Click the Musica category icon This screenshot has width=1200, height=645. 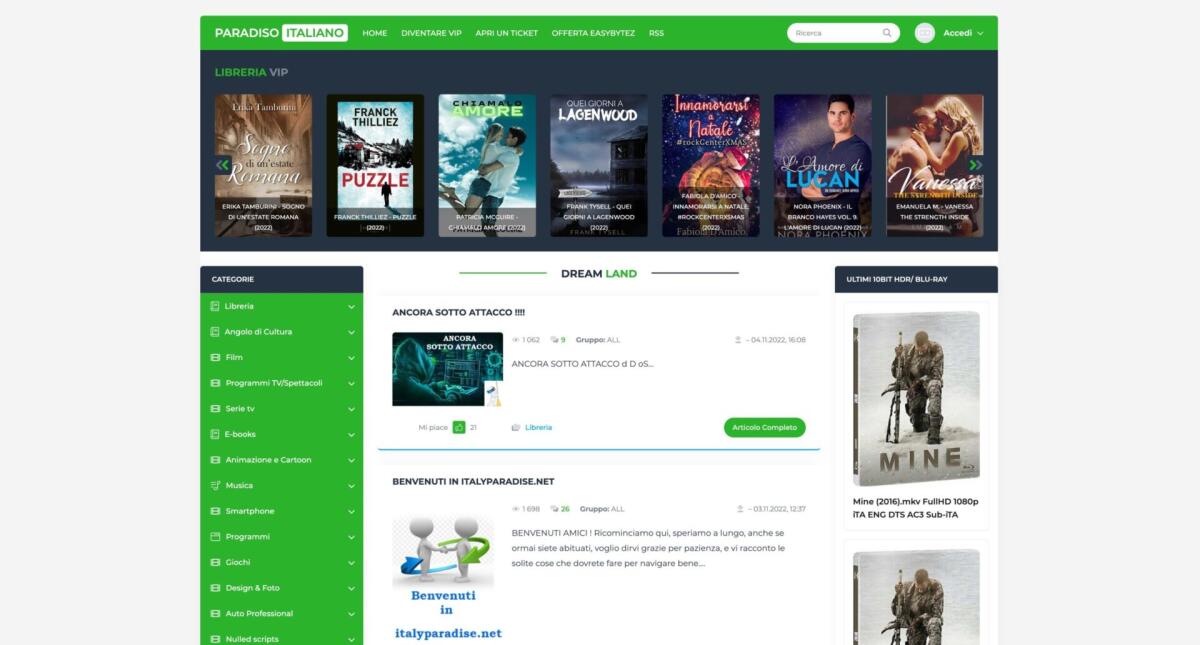pos(214,485)
